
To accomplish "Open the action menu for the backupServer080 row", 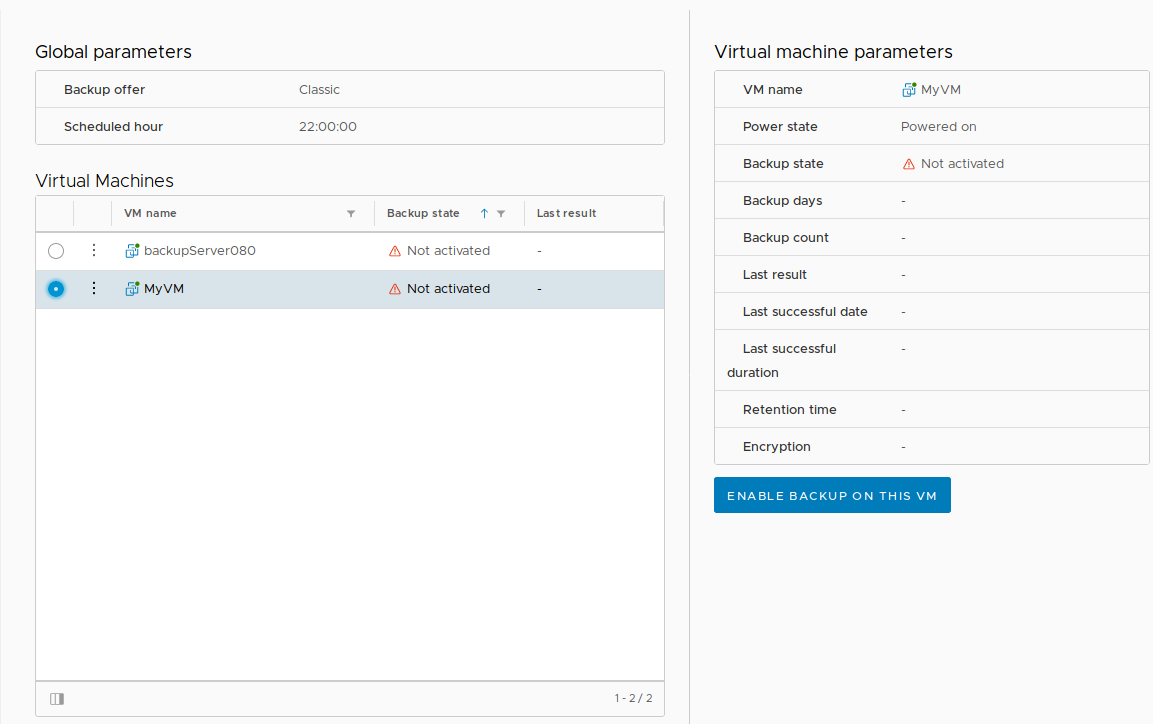I will pos(93,250).
